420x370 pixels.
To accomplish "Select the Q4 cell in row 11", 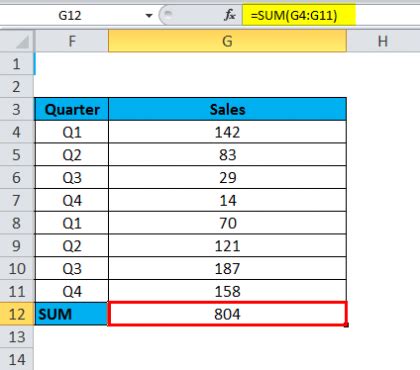I will [72, 291].
